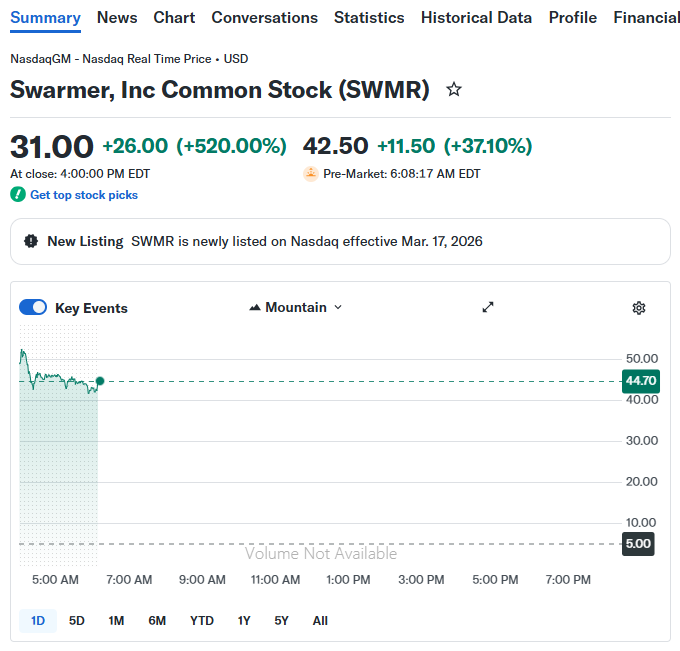Go to the Chart tab

[174, 18]
